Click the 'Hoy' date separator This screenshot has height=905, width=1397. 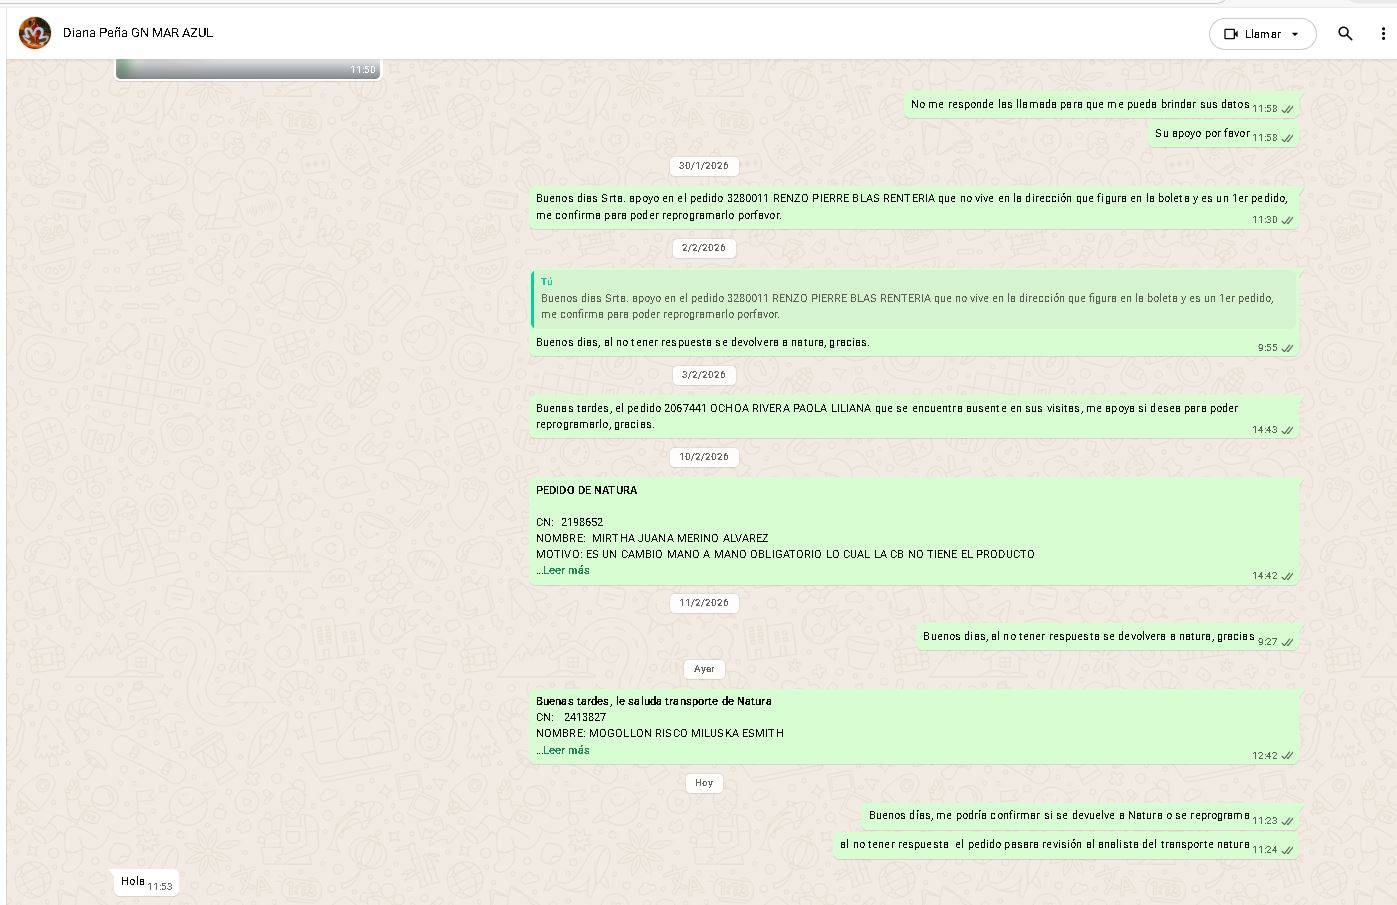704,783
